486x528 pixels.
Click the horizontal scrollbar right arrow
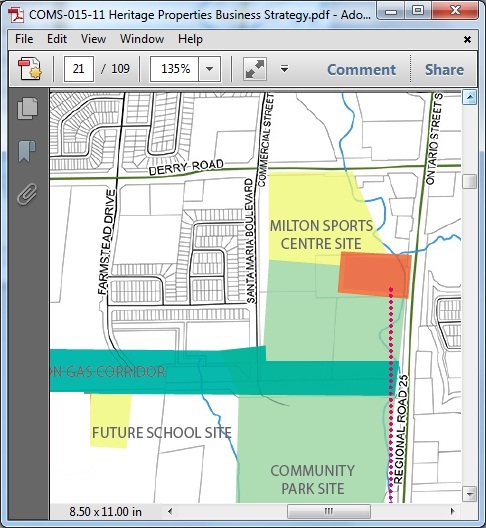453,512
